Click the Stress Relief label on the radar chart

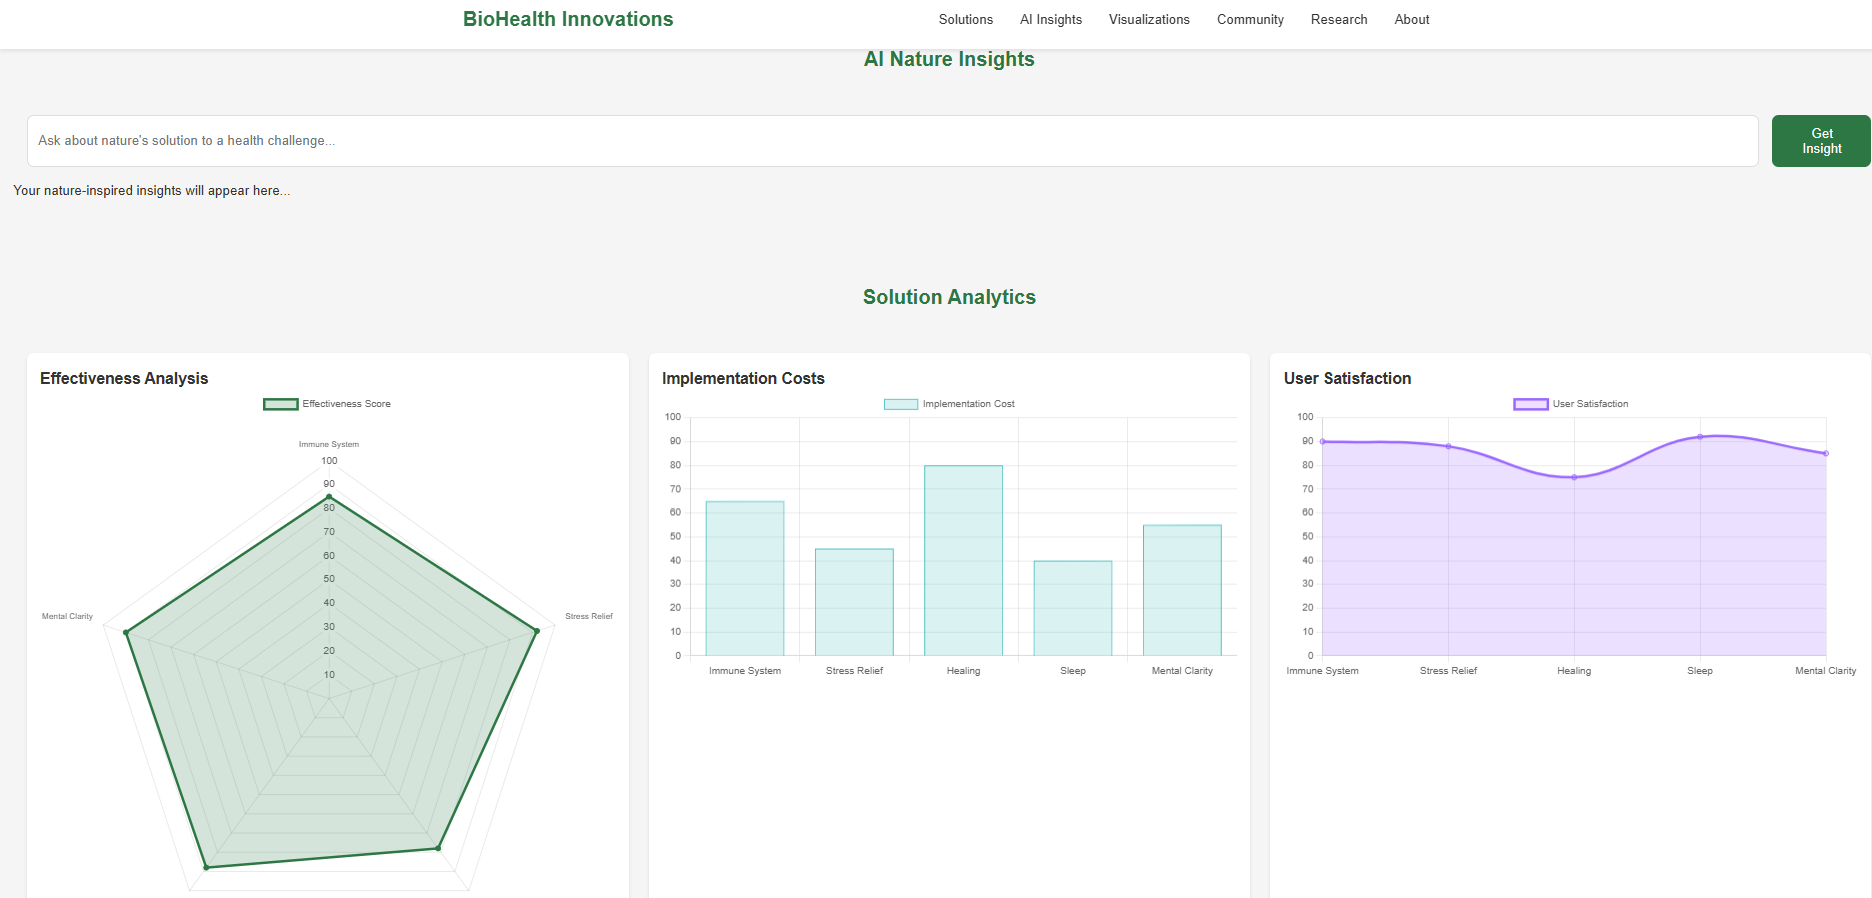[589, 616]
